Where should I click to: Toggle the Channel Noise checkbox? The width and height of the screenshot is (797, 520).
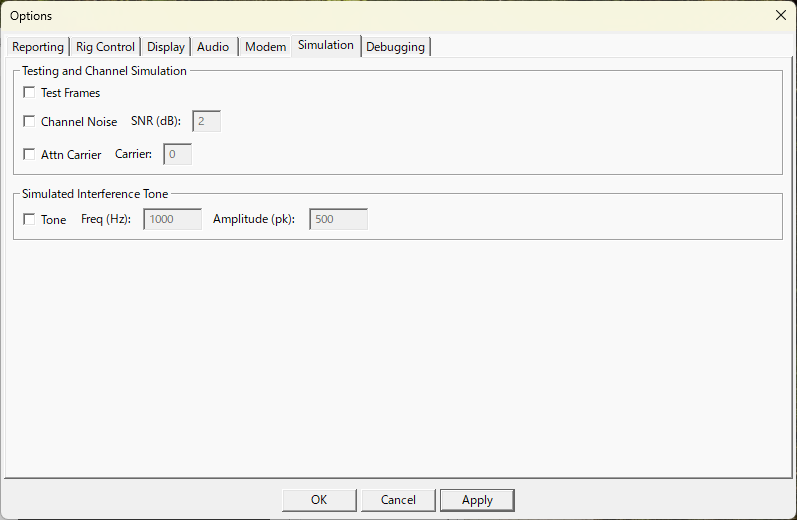point(29,121)
